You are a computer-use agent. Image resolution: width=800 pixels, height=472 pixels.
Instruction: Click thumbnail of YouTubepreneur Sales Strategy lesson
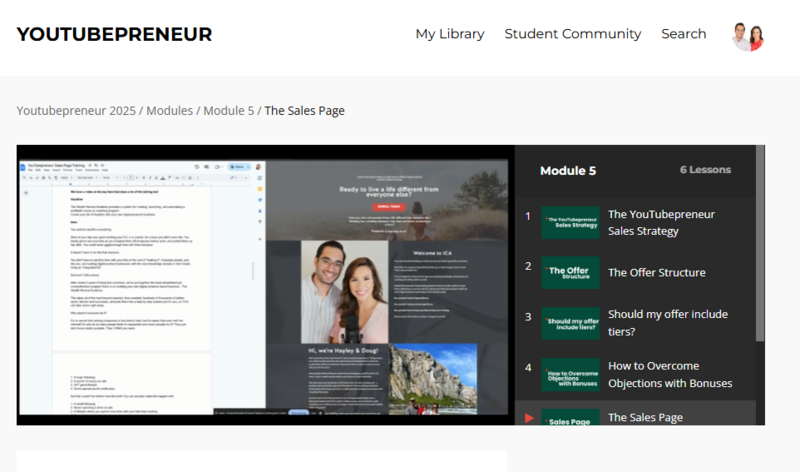tap(570, 222)
